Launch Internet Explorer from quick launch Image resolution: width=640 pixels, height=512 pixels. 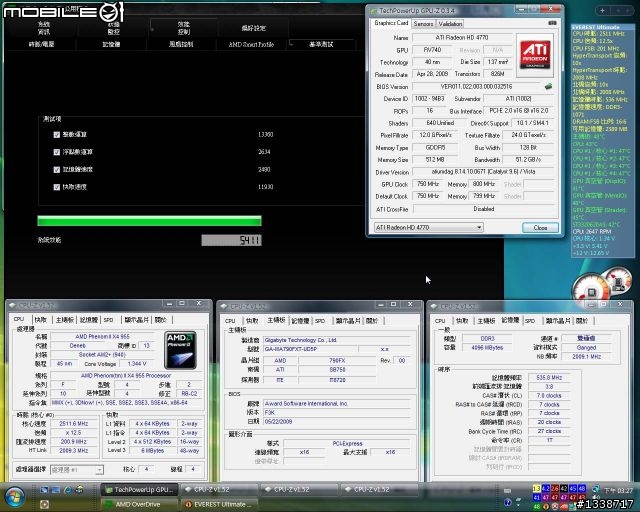click(68, 489)
